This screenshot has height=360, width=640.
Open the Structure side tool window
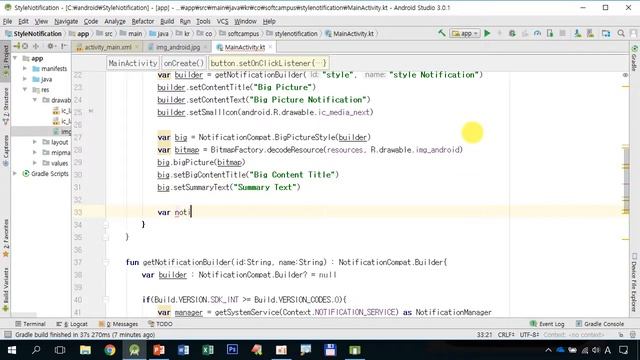(6, 105)
